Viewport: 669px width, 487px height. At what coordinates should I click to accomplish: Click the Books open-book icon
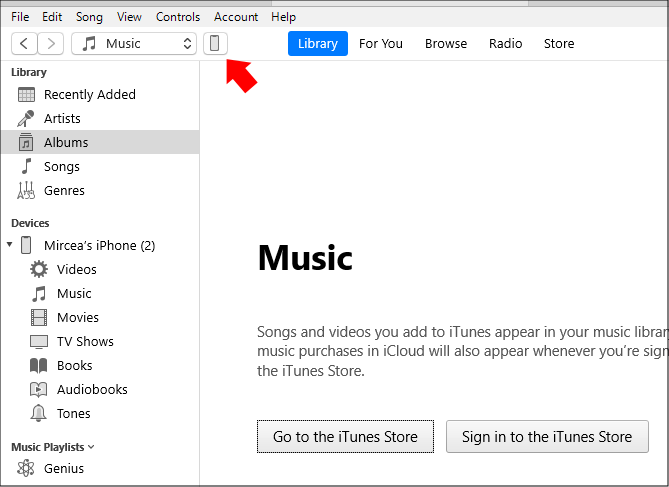point(38,366)
